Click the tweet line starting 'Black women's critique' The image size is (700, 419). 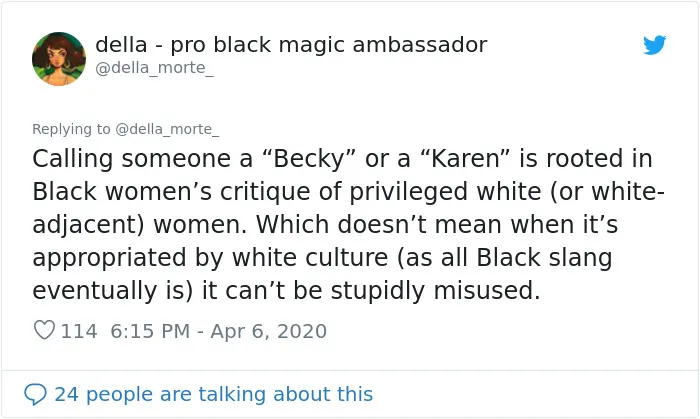(x=349, y=192)
